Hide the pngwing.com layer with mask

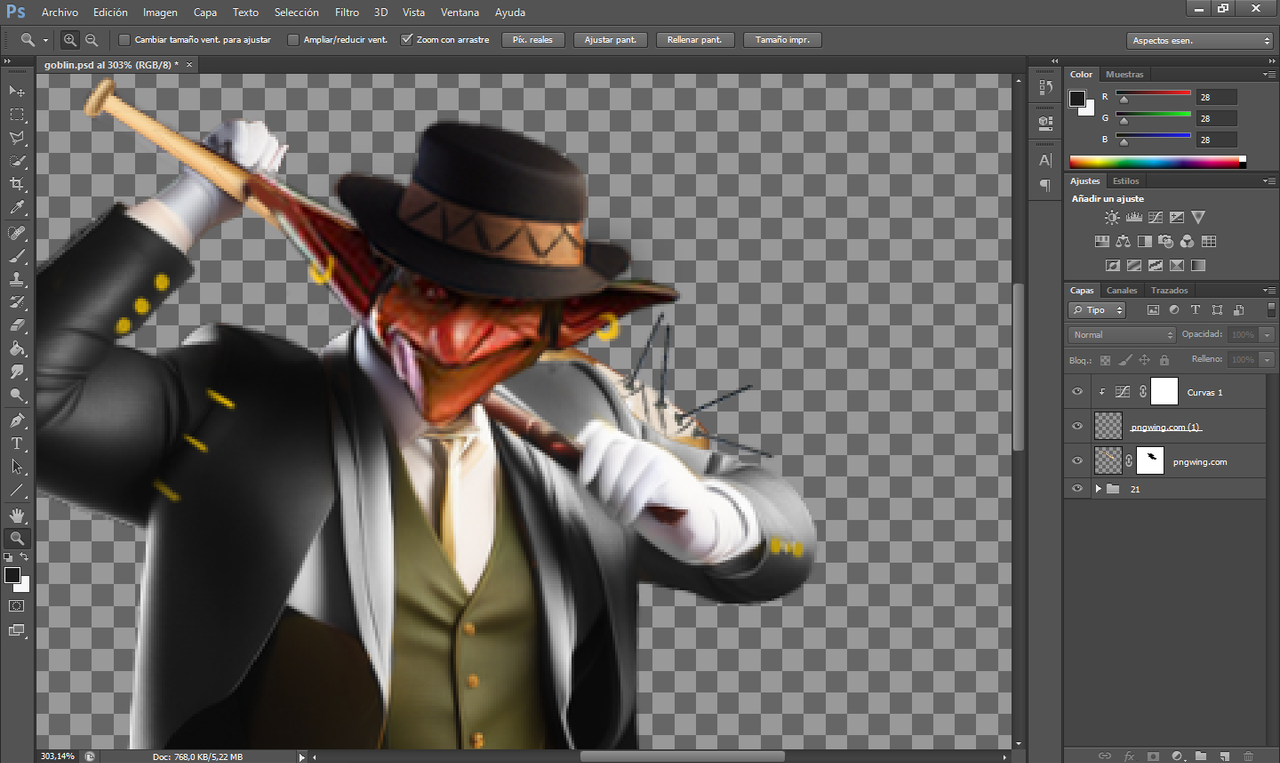coord(1077,461)
